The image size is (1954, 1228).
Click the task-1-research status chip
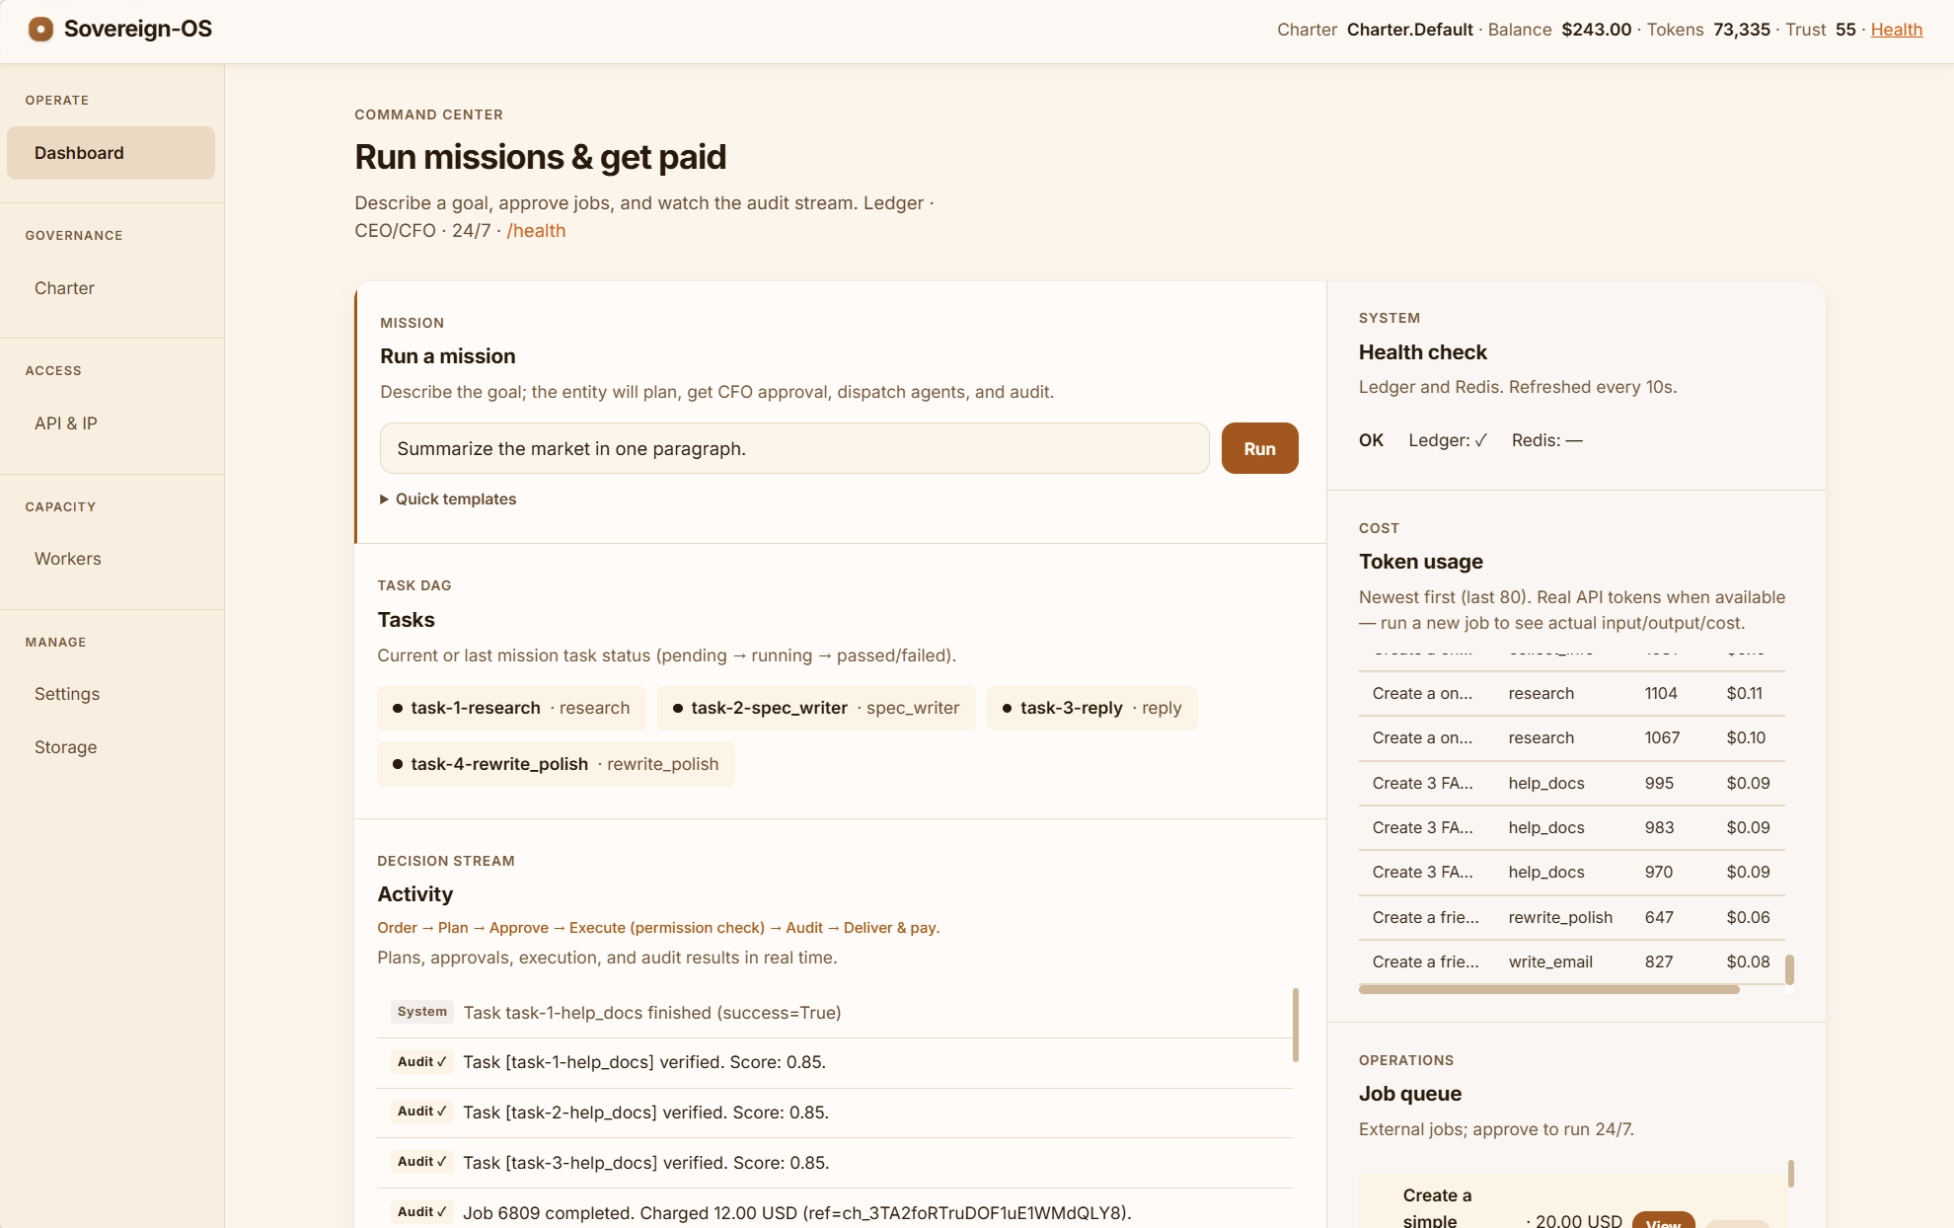click(511, 708)
